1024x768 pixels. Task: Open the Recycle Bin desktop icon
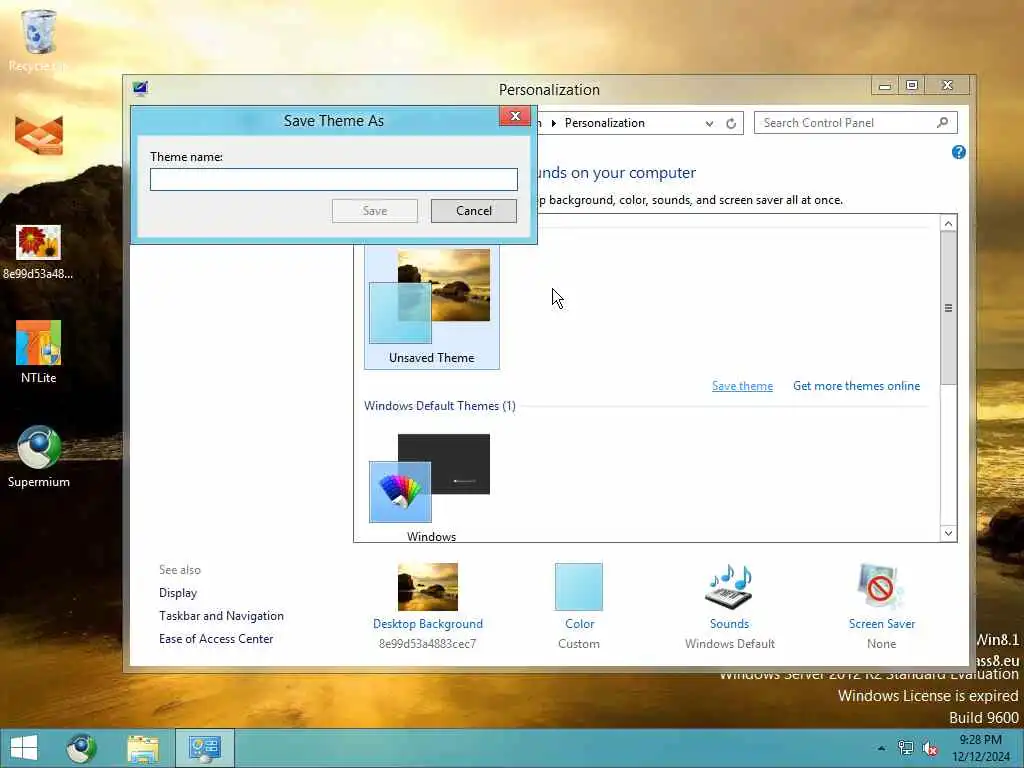tap(39, 40)
